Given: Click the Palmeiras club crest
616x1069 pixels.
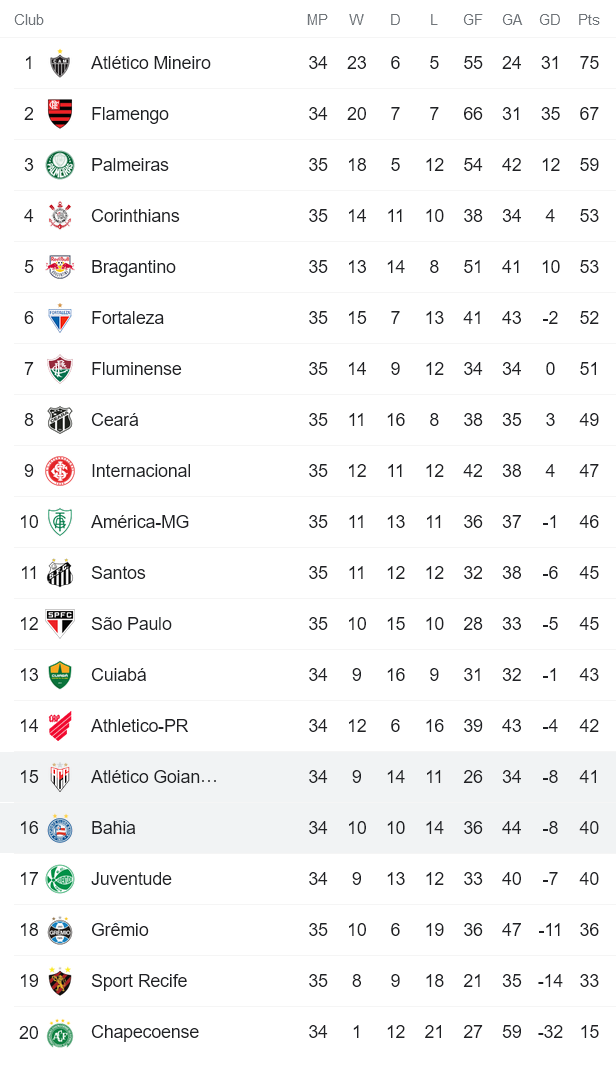Looking at the screenshot, I should 62,164.
